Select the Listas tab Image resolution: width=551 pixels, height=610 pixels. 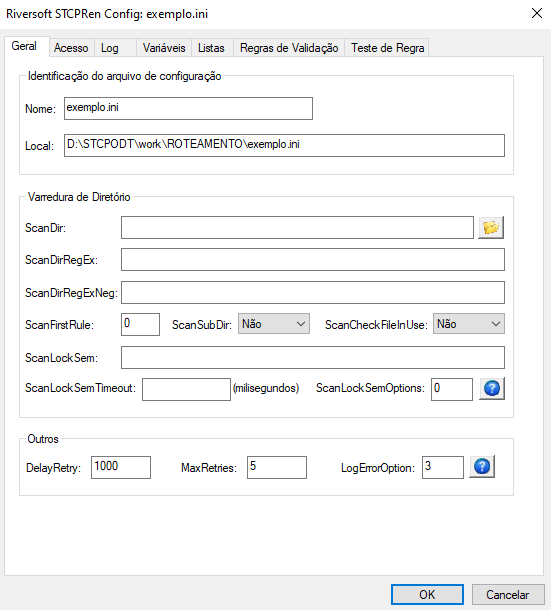(x=211, y=48)
